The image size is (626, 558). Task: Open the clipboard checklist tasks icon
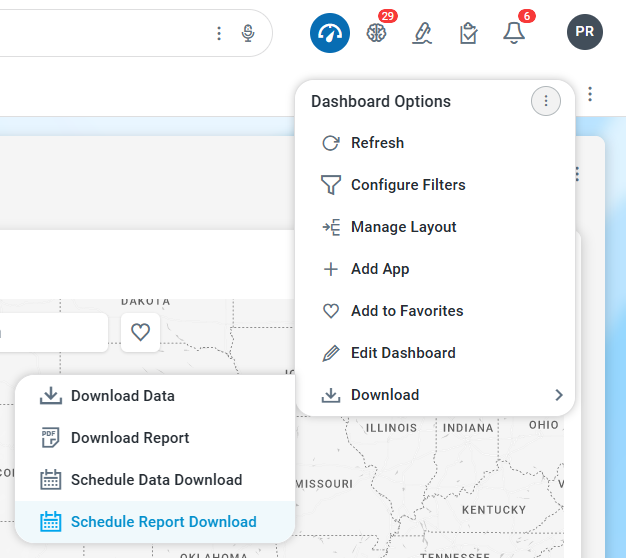pos(468,33)
